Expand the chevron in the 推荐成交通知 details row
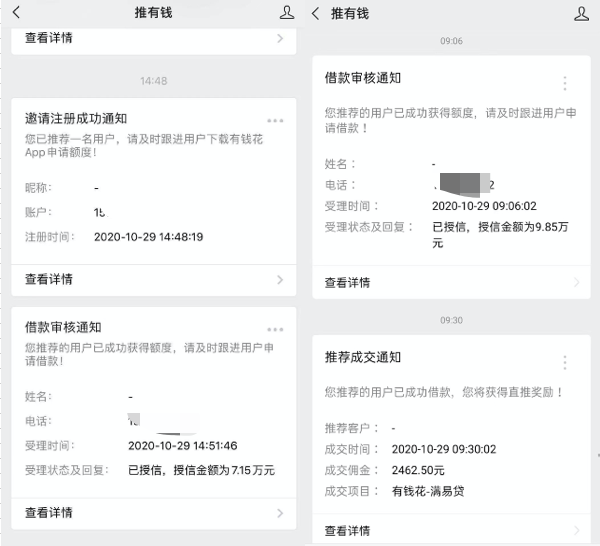The image size is (600, 546). click(x=577, y=531)
